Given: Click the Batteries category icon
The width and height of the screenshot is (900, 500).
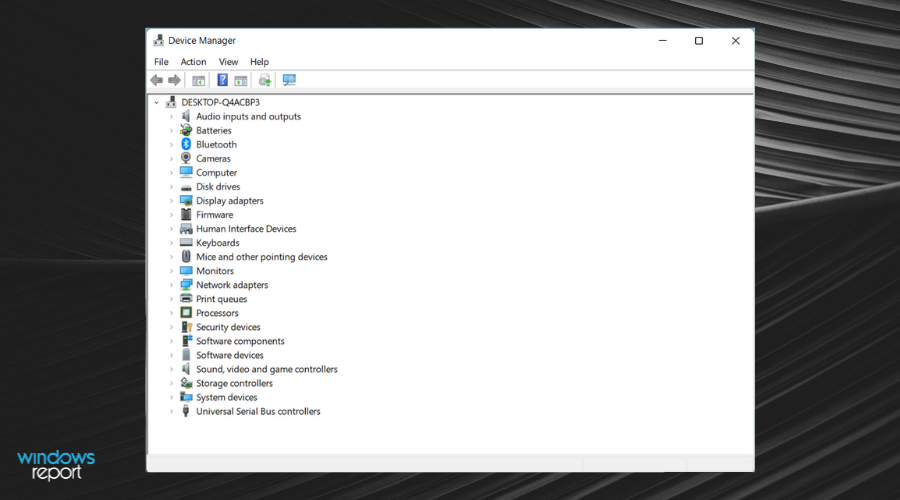Looking at the screenshot, I should pyautogui.click(x=186, y=130).
